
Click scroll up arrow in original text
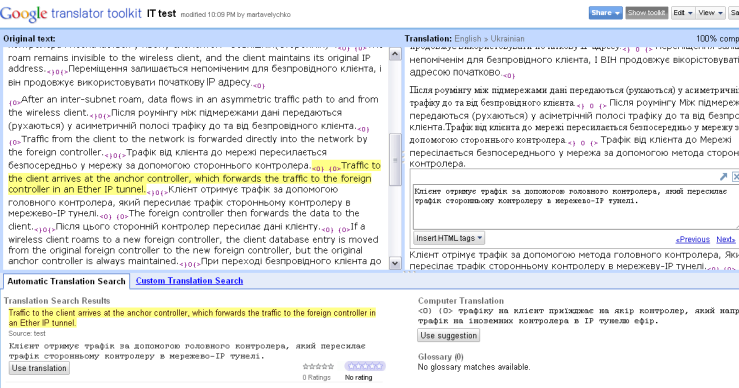395,54
